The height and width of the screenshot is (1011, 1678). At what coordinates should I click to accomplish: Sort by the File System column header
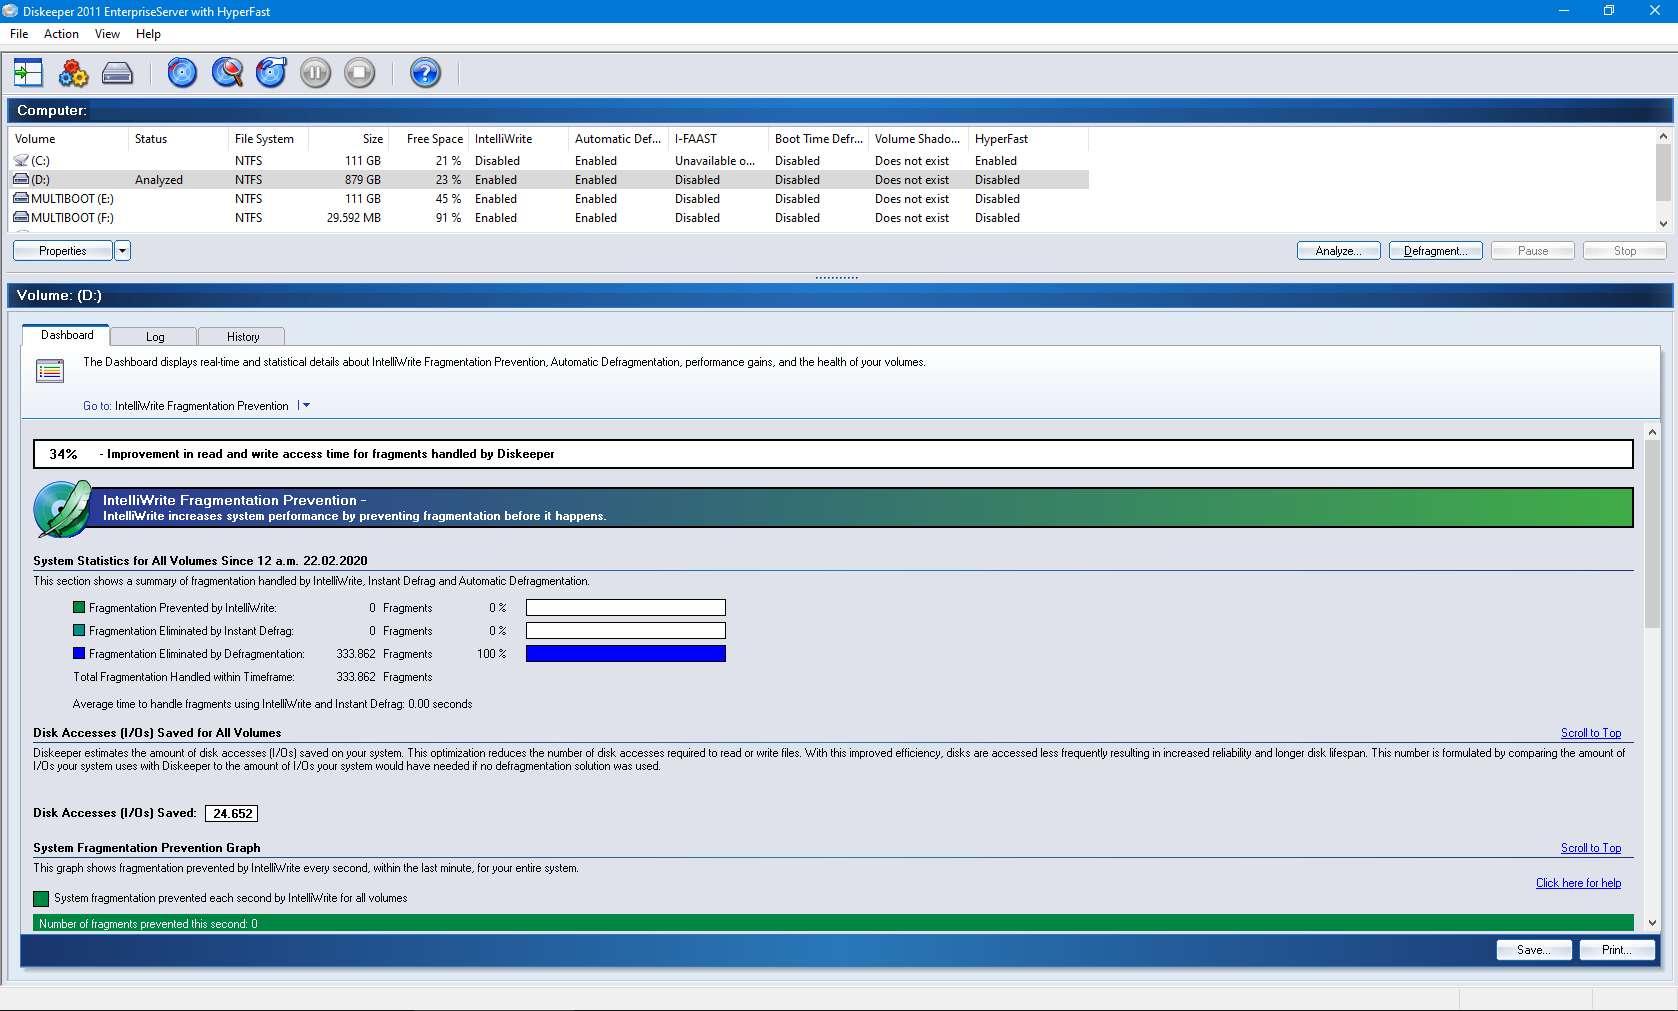[x=269, y=139]
